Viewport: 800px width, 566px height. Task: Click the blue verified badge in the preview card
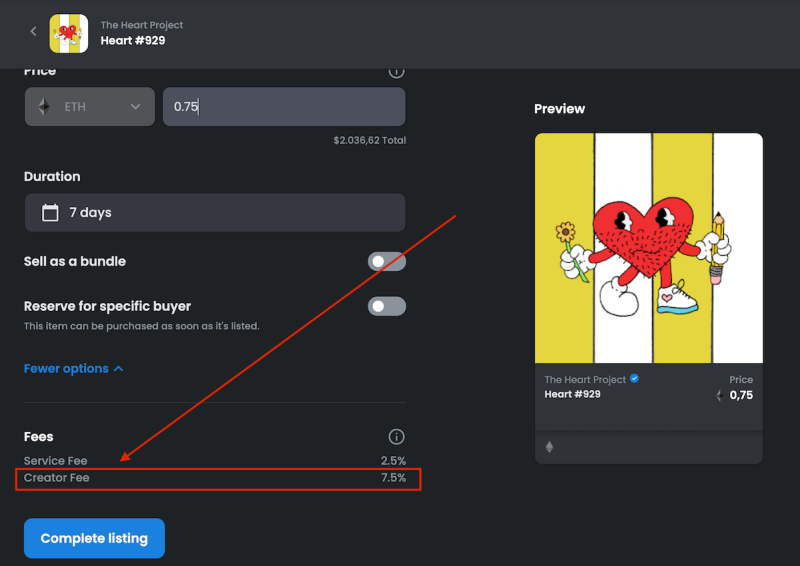[x=635, y=379]
